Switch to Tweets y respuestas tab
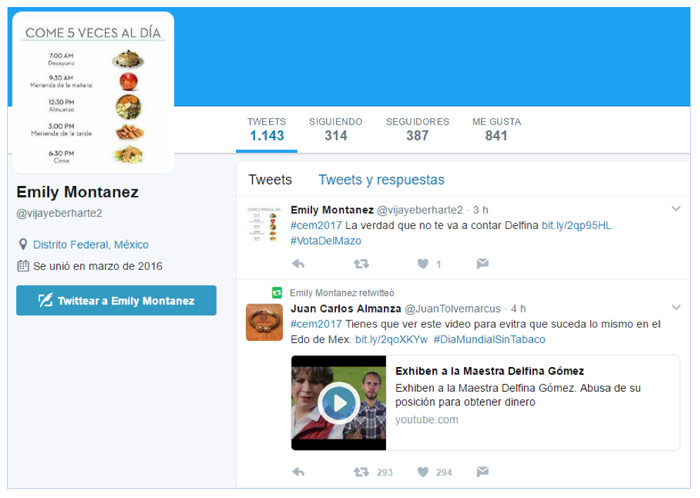 (381, 180)
